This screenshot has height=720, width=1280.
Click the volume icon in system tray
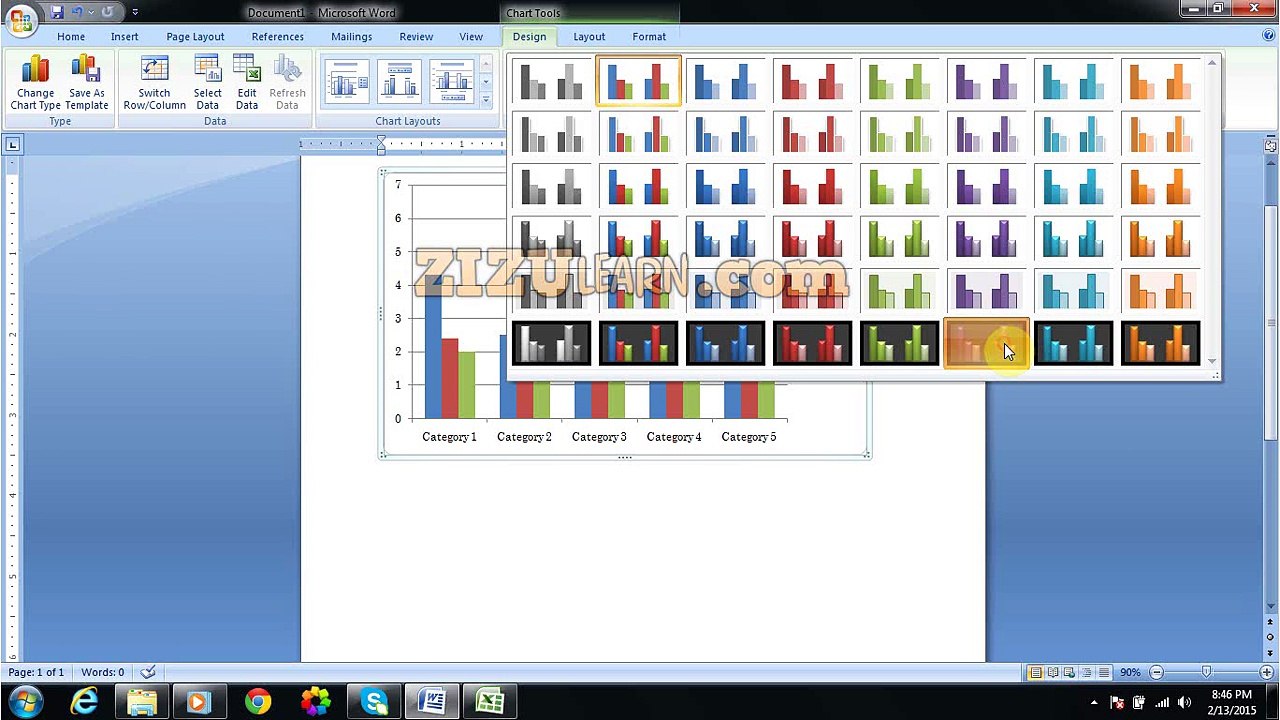[x=1183, y=702]
